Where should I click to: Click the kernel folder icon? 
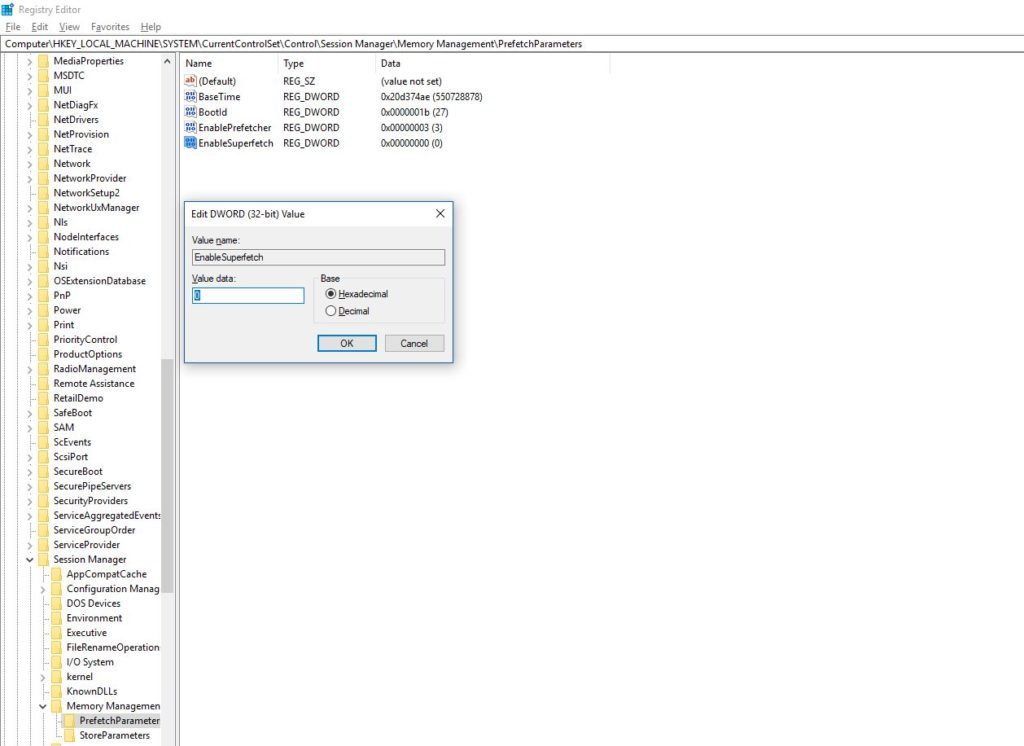click(x=55, y=676)
